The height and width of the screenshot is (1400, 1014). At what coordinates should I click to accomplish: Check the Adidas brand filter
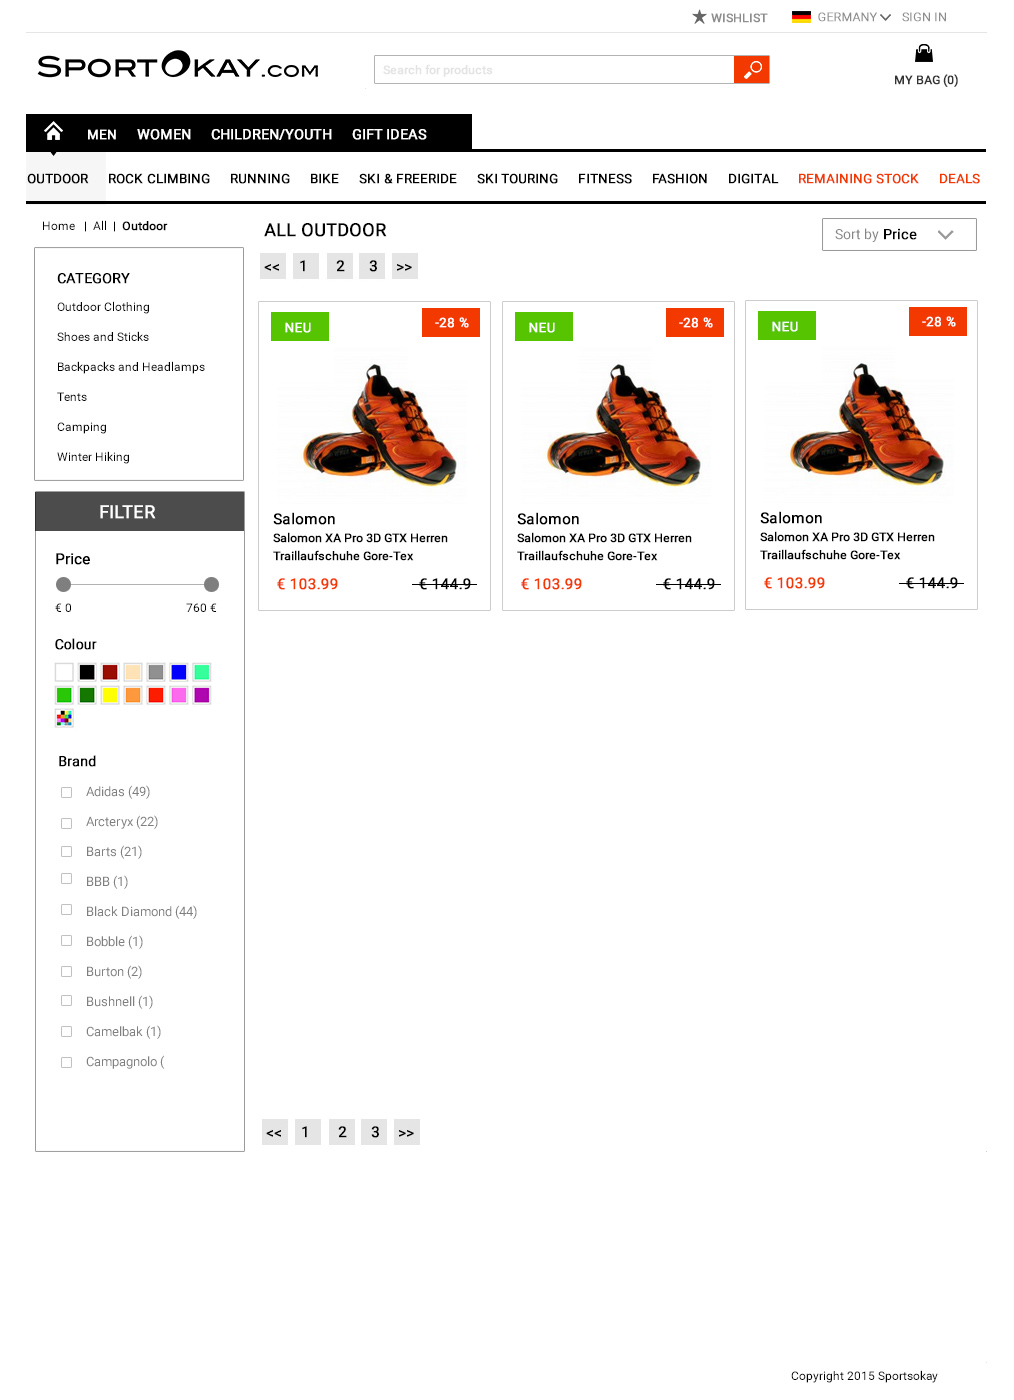pyautogui.click(x=66, y=792)
